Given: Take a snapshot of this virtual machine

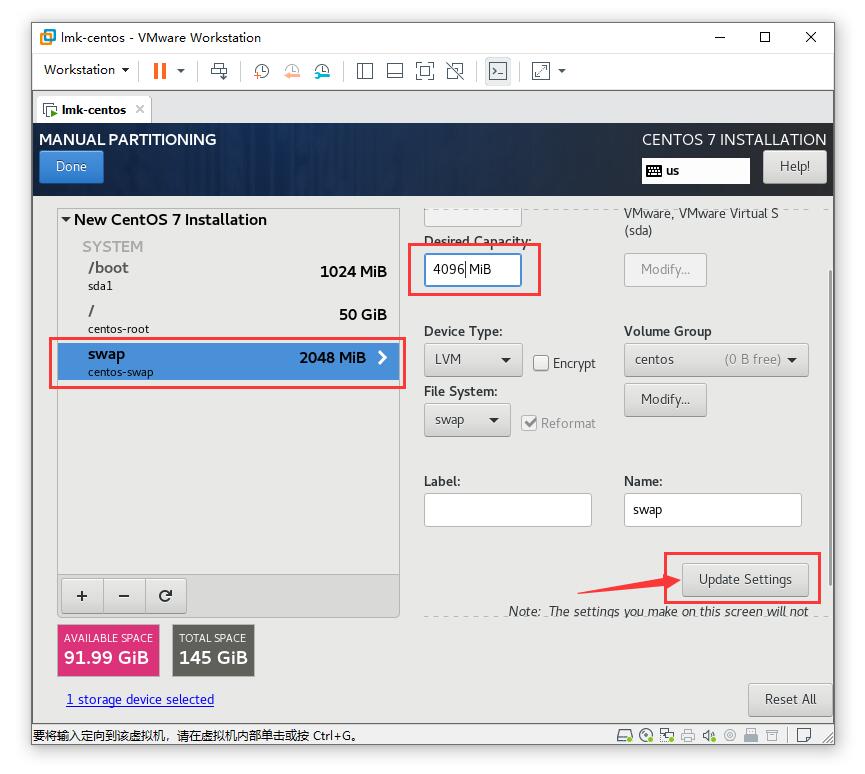Looking at the screenshot, I should [x=261, y=71].
